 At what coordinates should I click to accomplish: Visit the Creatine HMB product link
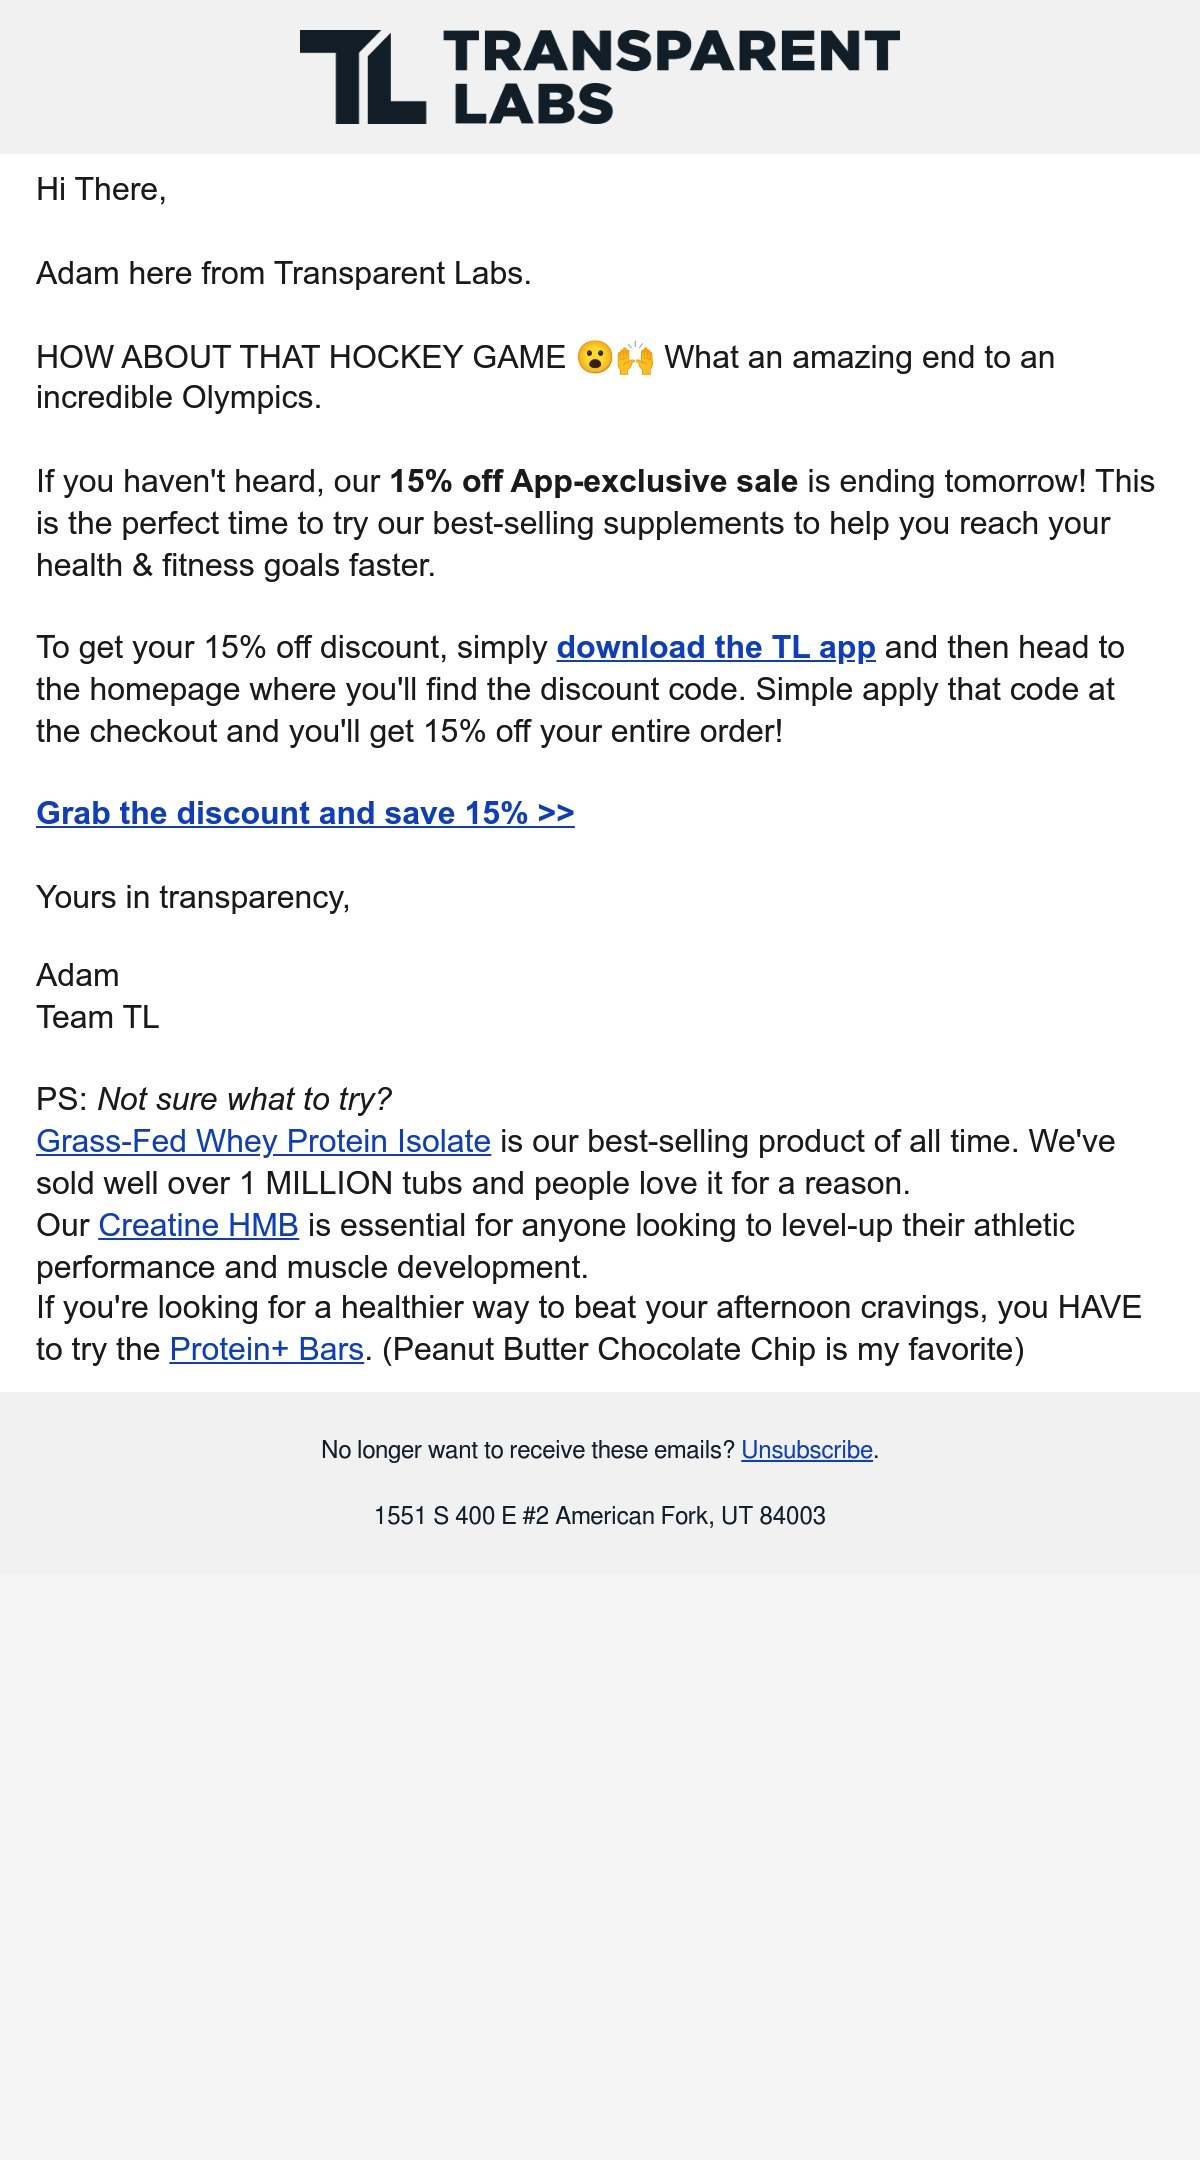click(198, 1225)
